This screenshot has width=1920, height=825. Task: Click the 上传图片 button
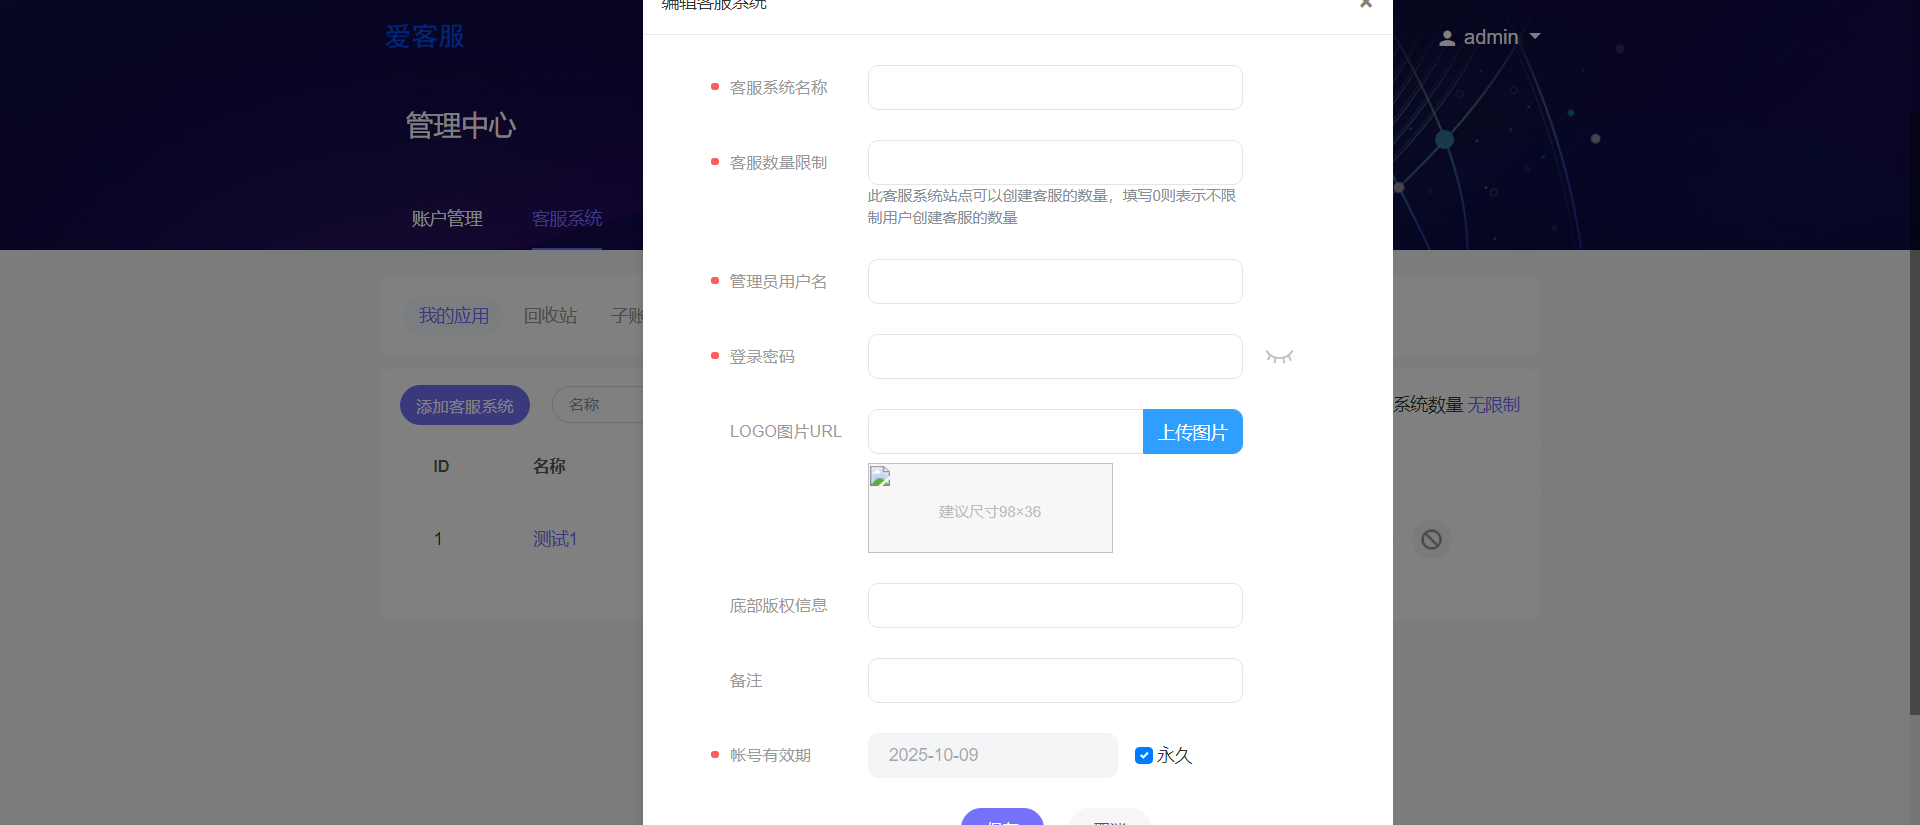point(1192,432)
